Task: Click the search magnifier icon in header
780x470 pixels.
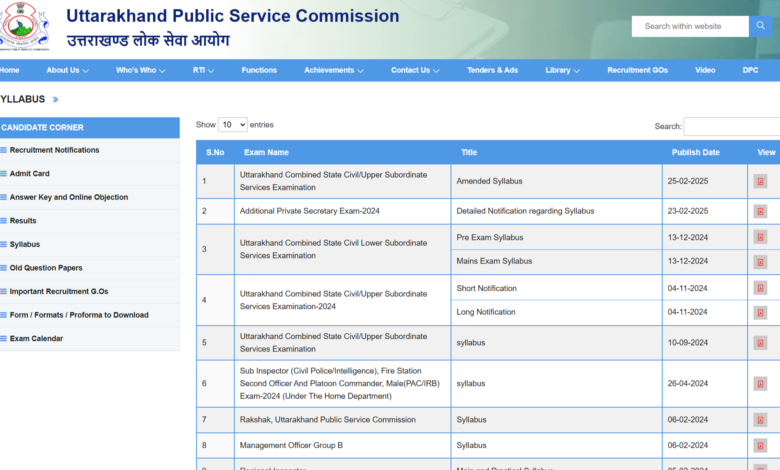Action: 763,26
